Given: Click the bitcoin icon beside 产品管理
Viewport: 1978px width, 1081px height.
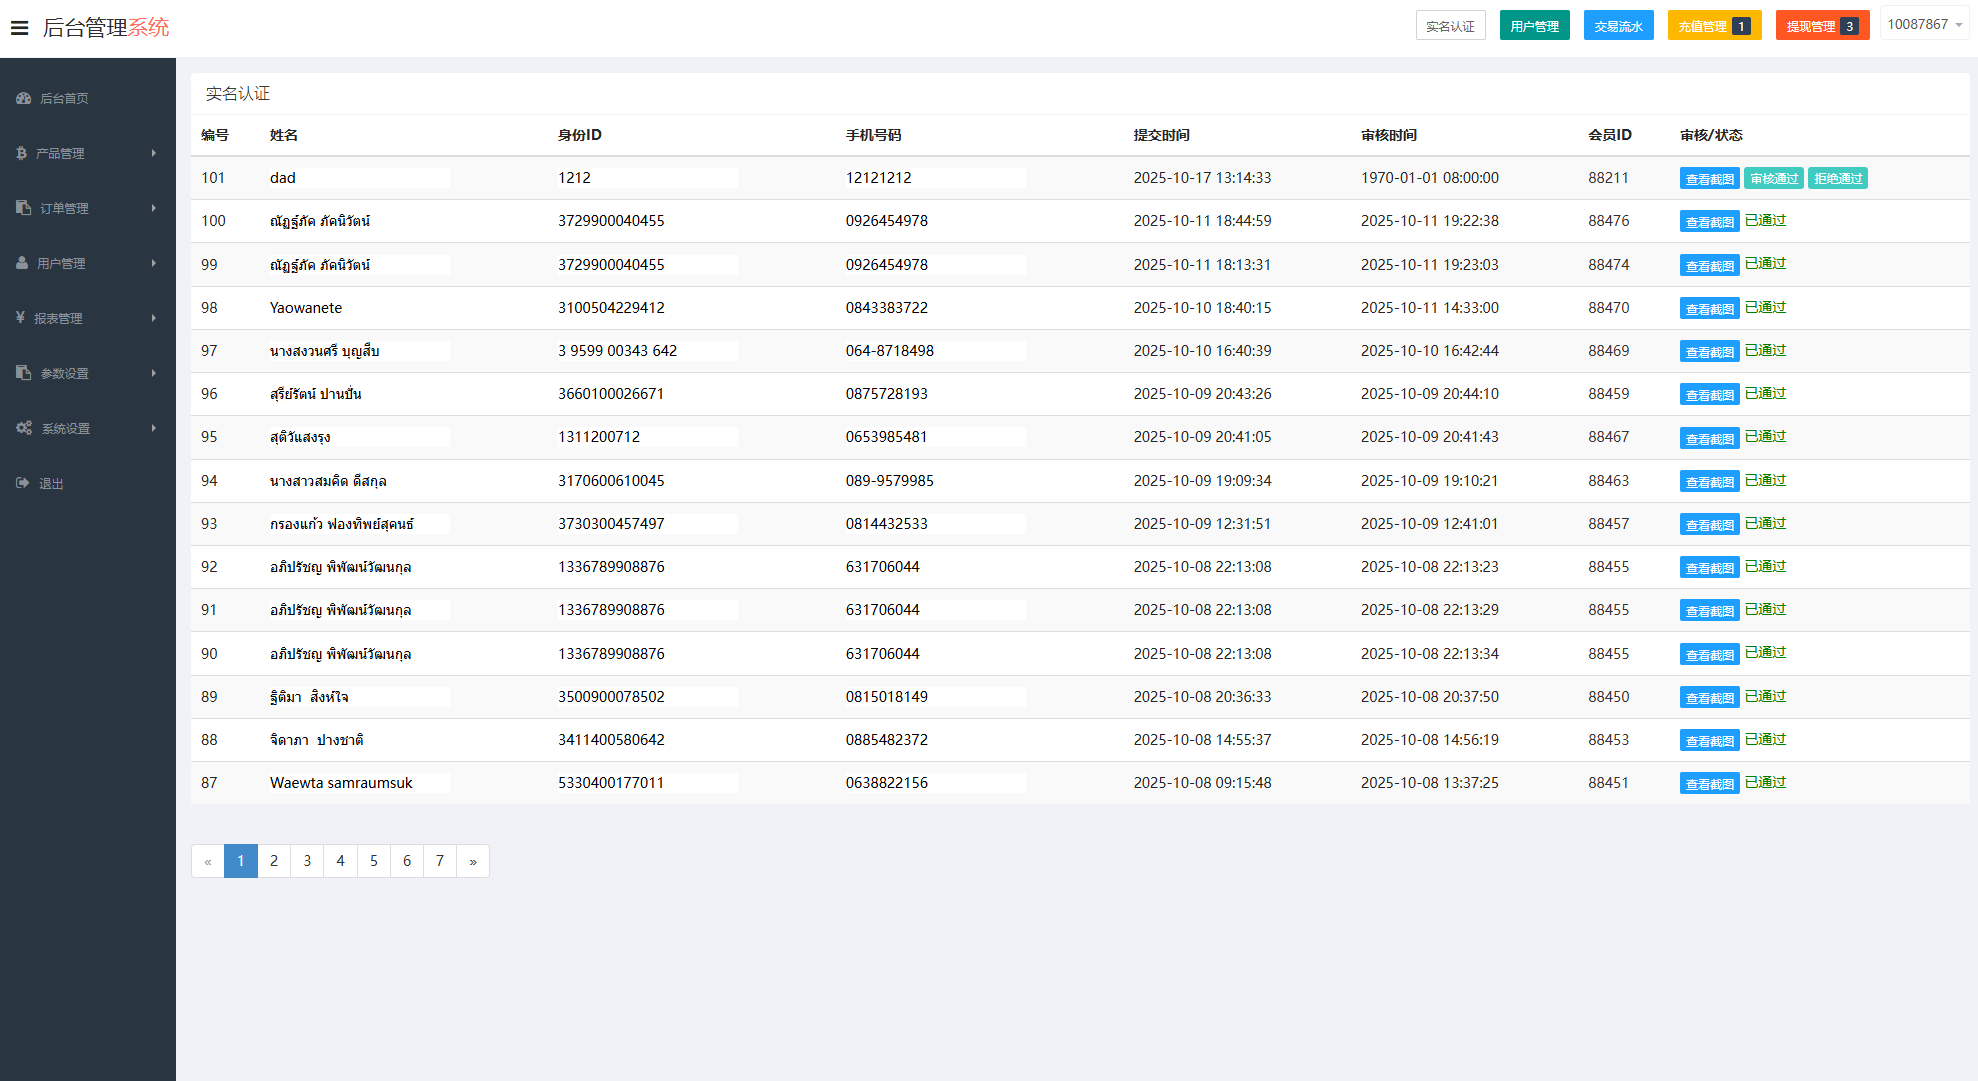Looking at the screenshot, I should coord(21,153).
